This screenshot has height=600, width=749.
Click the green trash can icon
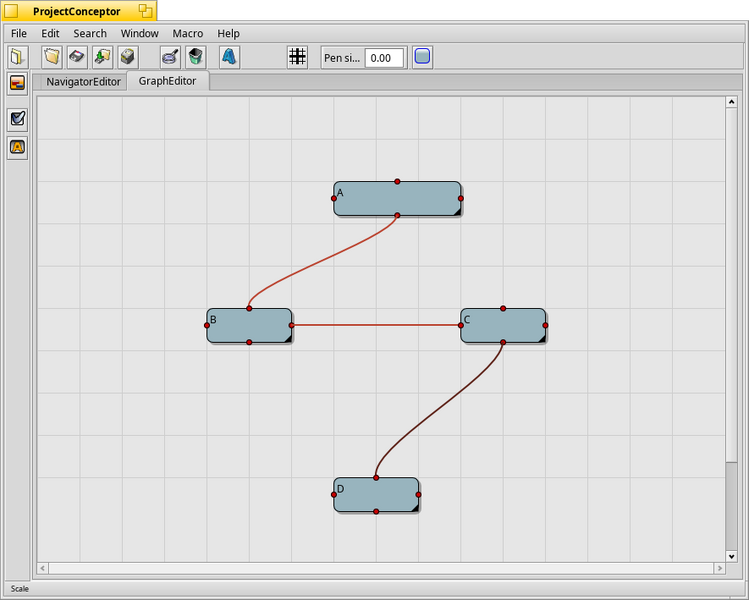coord(196,57)
